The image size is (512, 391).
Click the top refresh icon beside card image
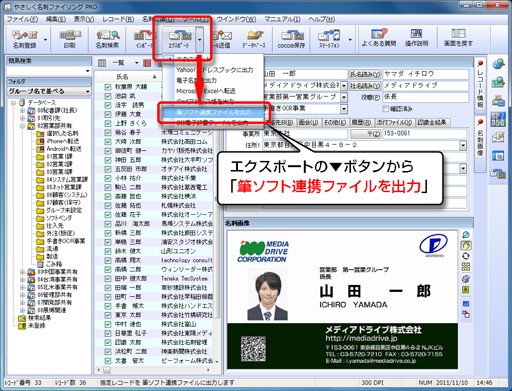click(466, 235)
